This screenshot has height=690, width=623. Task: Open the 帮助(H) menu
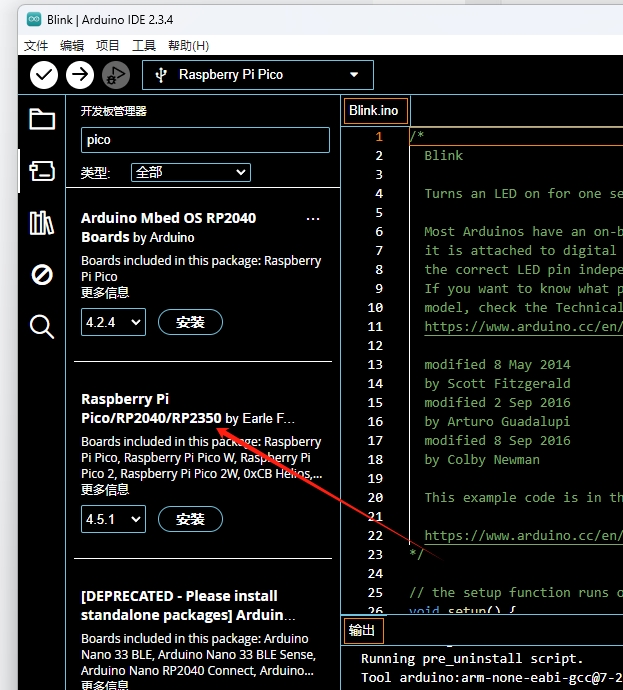[188, 45]
